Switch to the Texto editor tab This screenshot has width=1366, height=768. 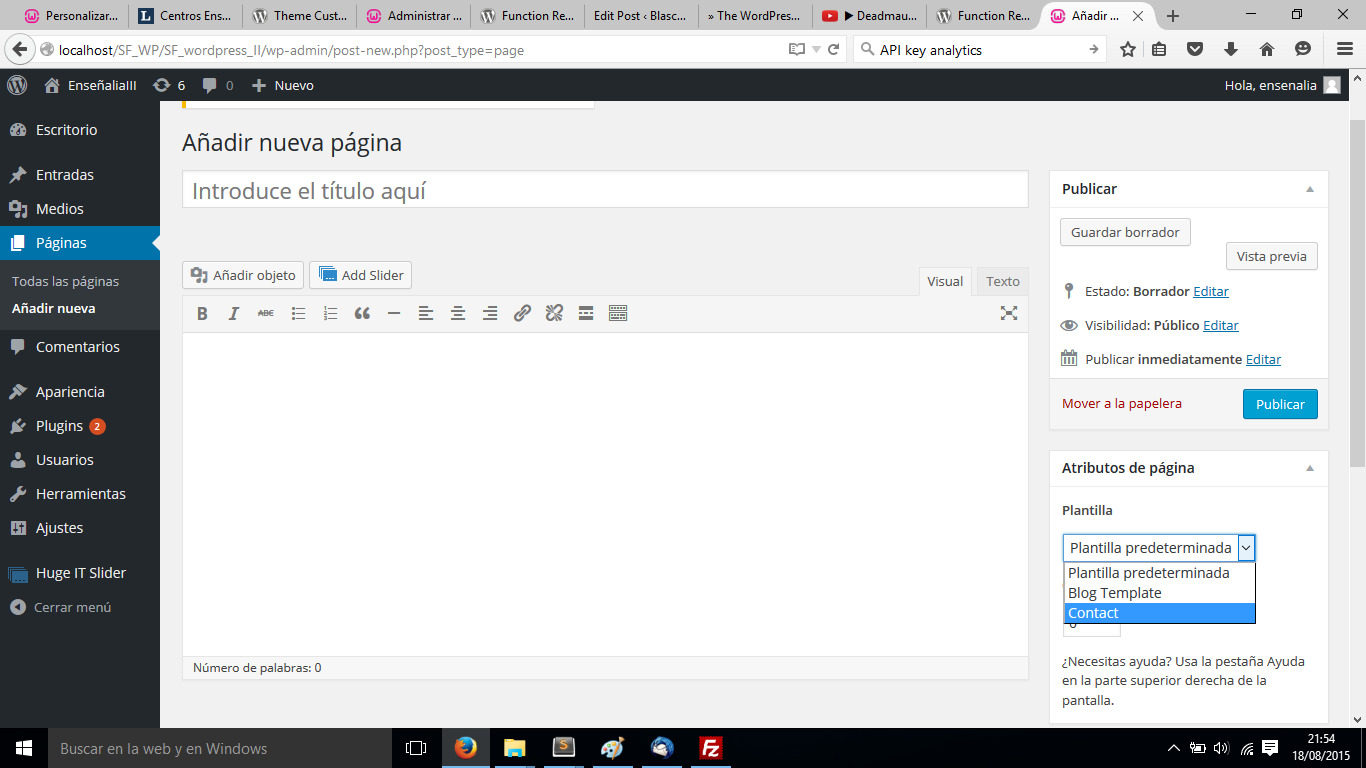(1003, 281)
